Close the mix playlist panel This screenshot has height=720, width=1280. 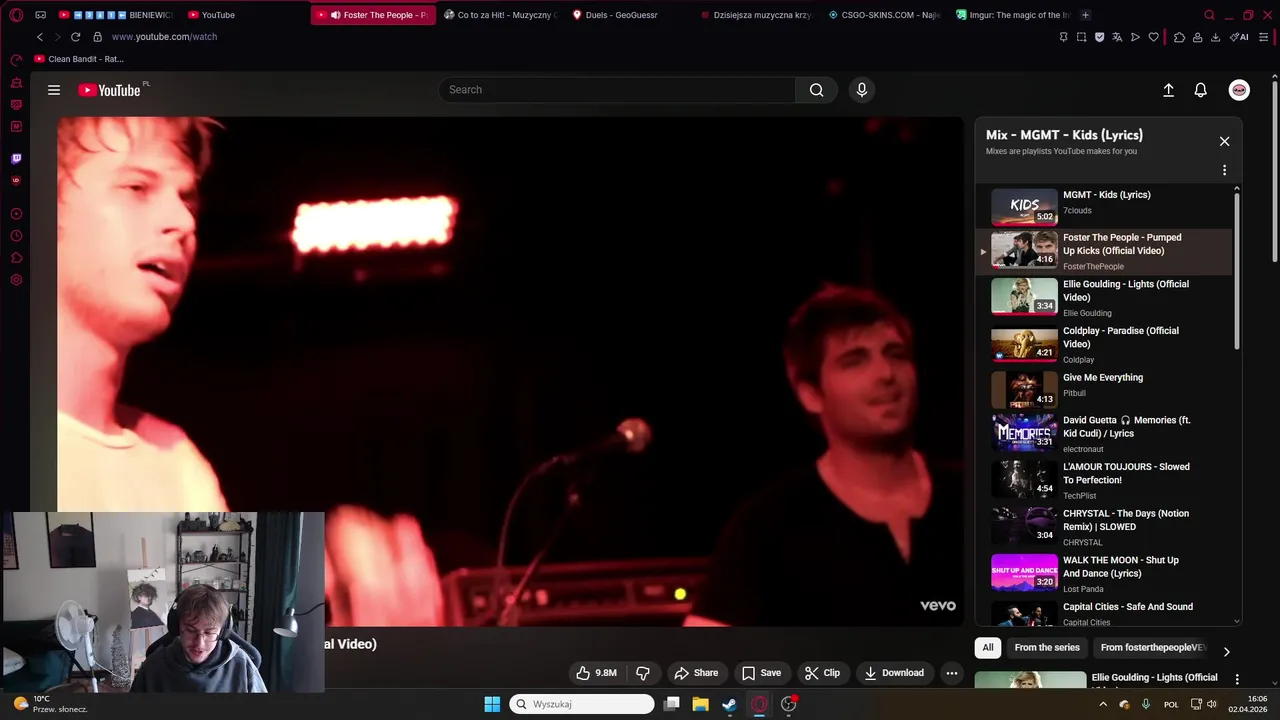pos(1224,141)
